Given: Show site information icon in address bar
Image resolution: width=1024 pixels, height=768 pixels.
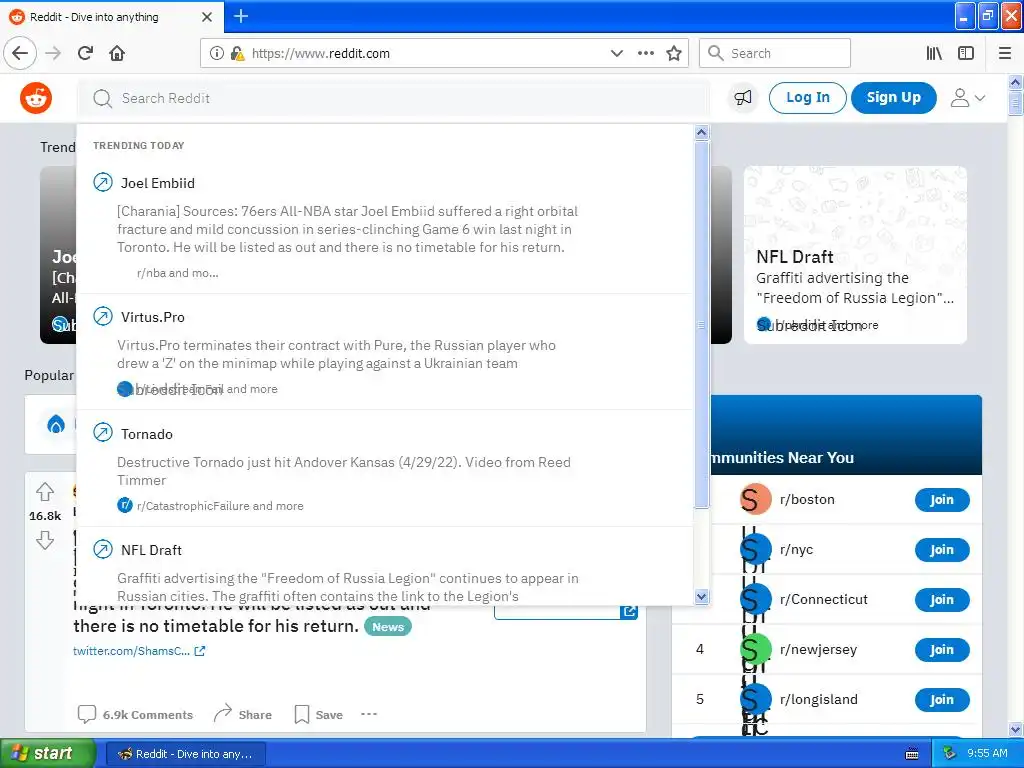Looking at the screenshot, I should tap(217, 53).
